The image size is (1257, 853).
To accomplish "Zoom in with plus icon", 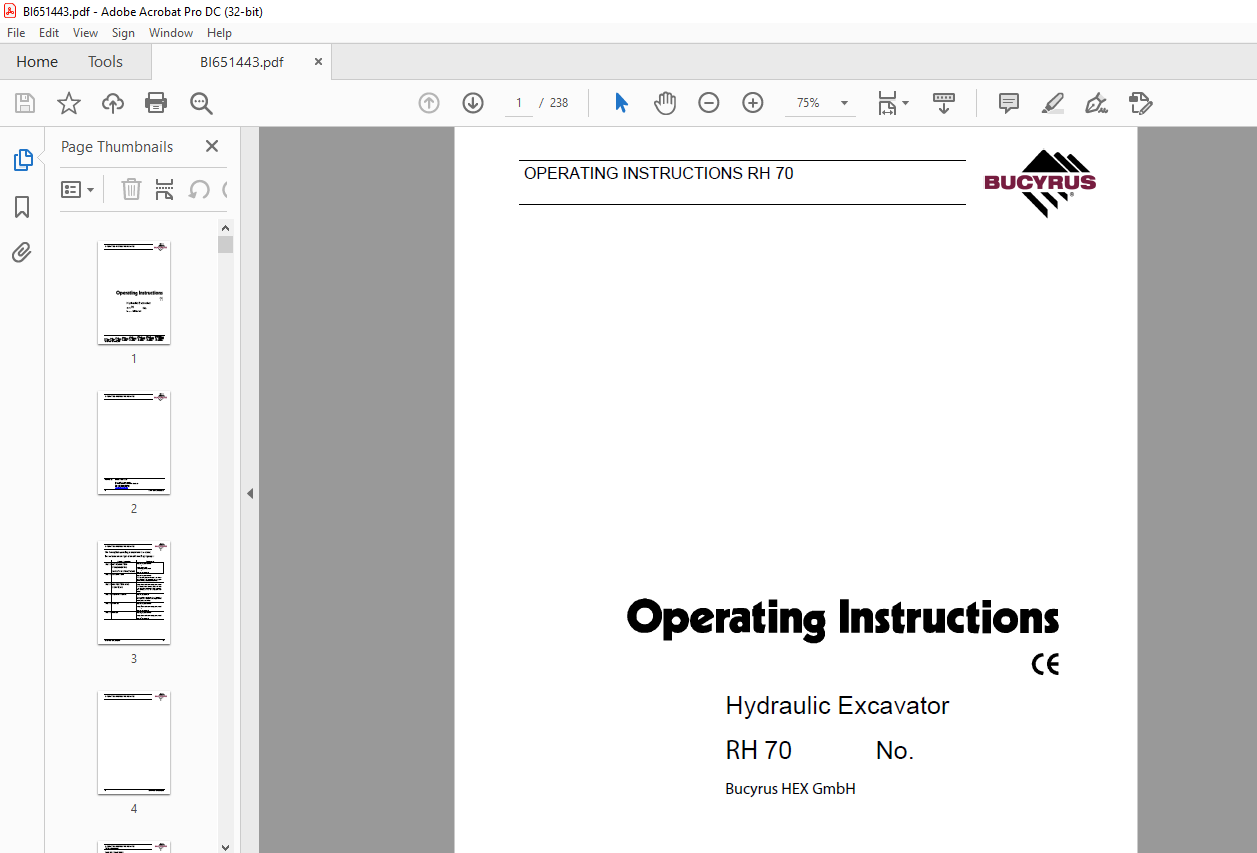I will point(753,103).
